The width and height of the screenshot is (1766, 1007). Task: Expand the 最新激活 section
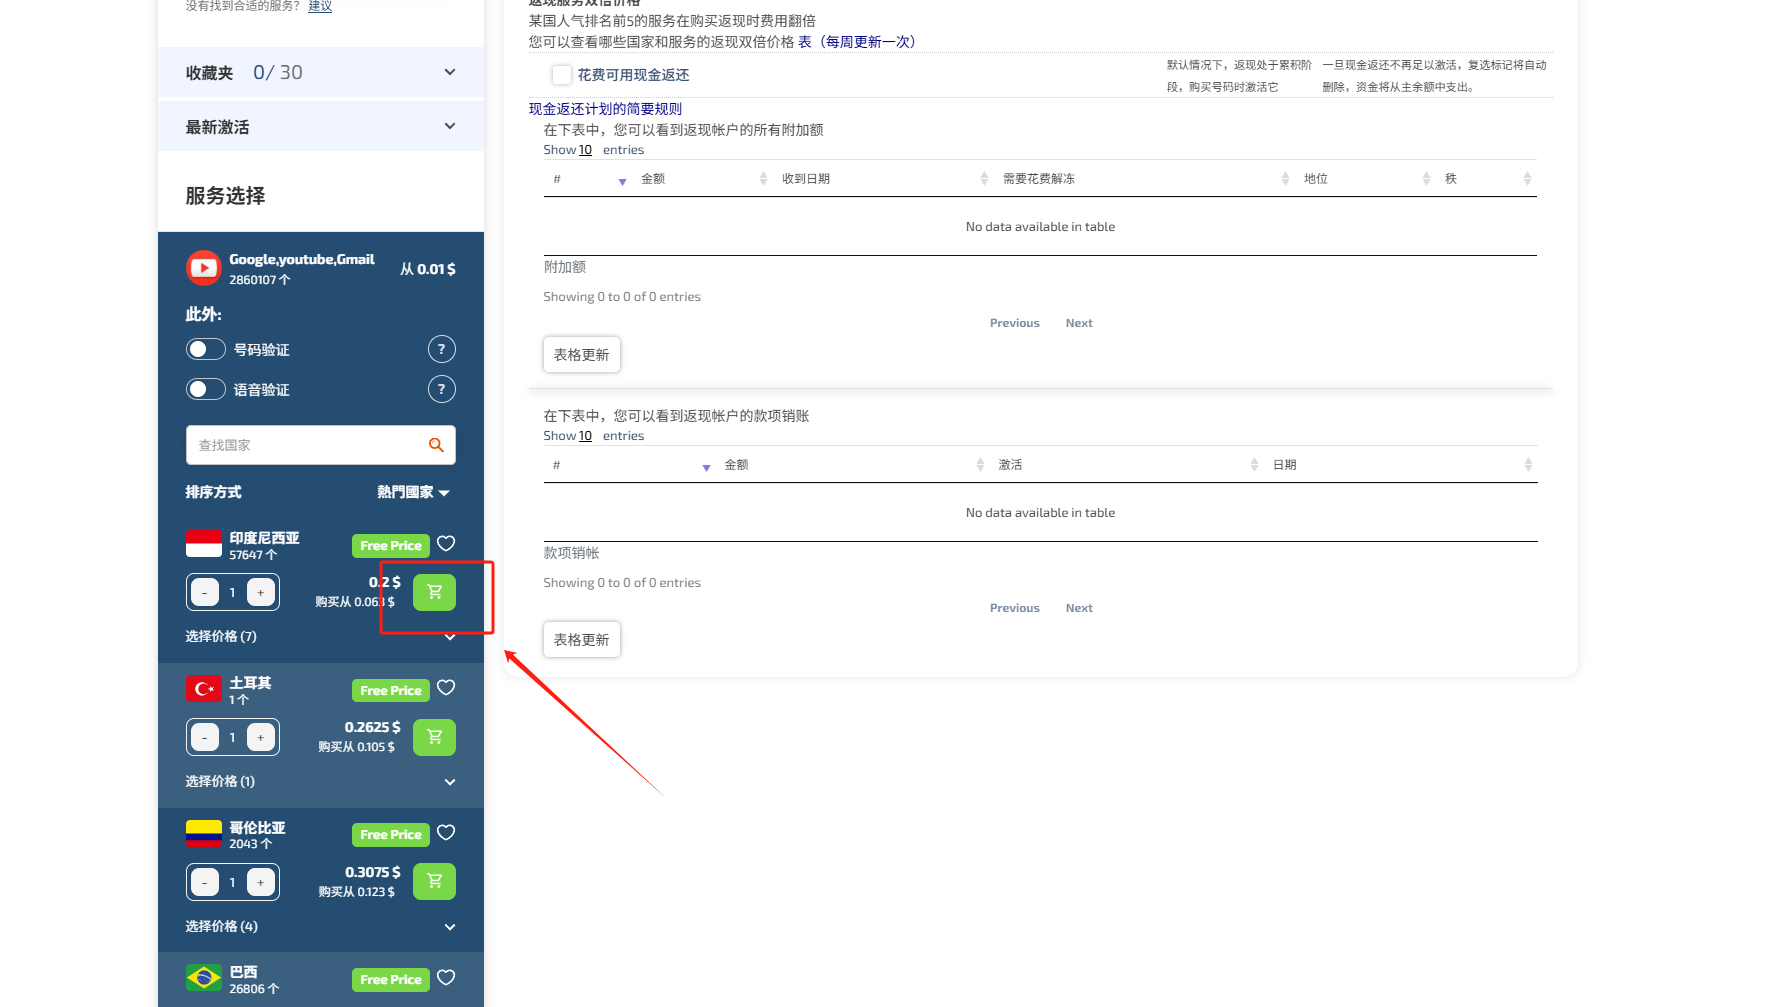(321, 126)
